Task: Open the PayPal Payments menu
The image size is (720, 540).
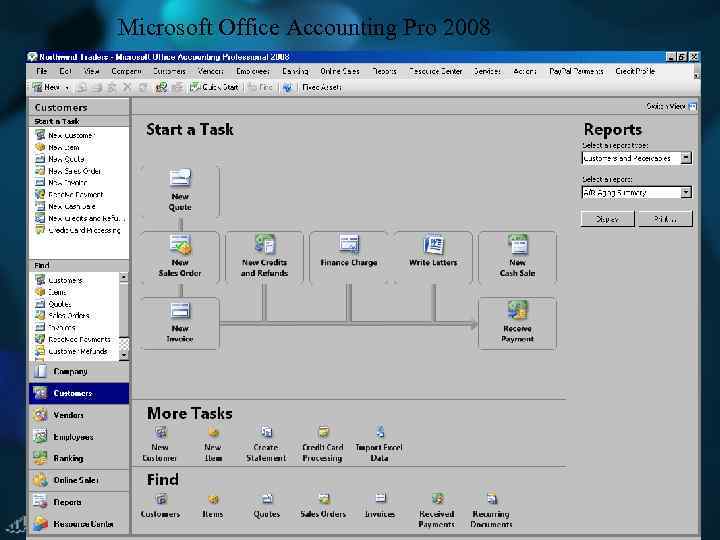Action: pyautogui.click(x=576, y=71)
